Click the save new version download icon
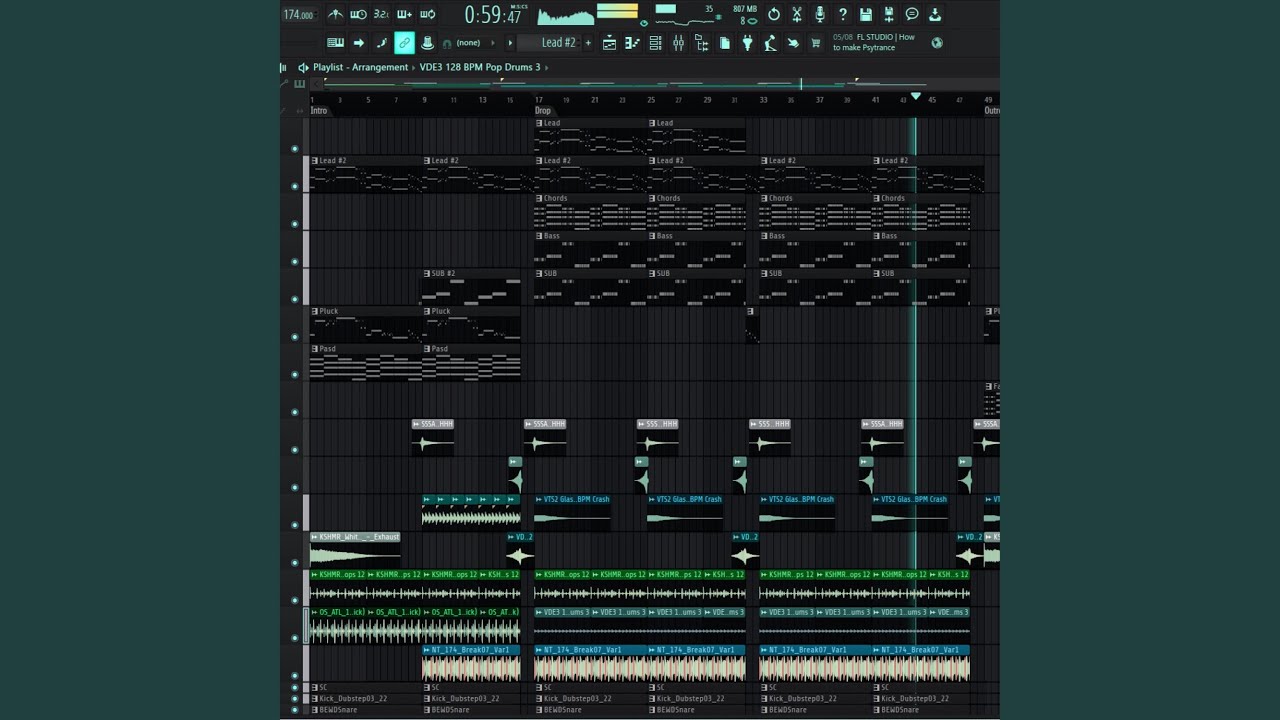The height and width of the screenshot is (720, 1280). (x=935, y=14)
